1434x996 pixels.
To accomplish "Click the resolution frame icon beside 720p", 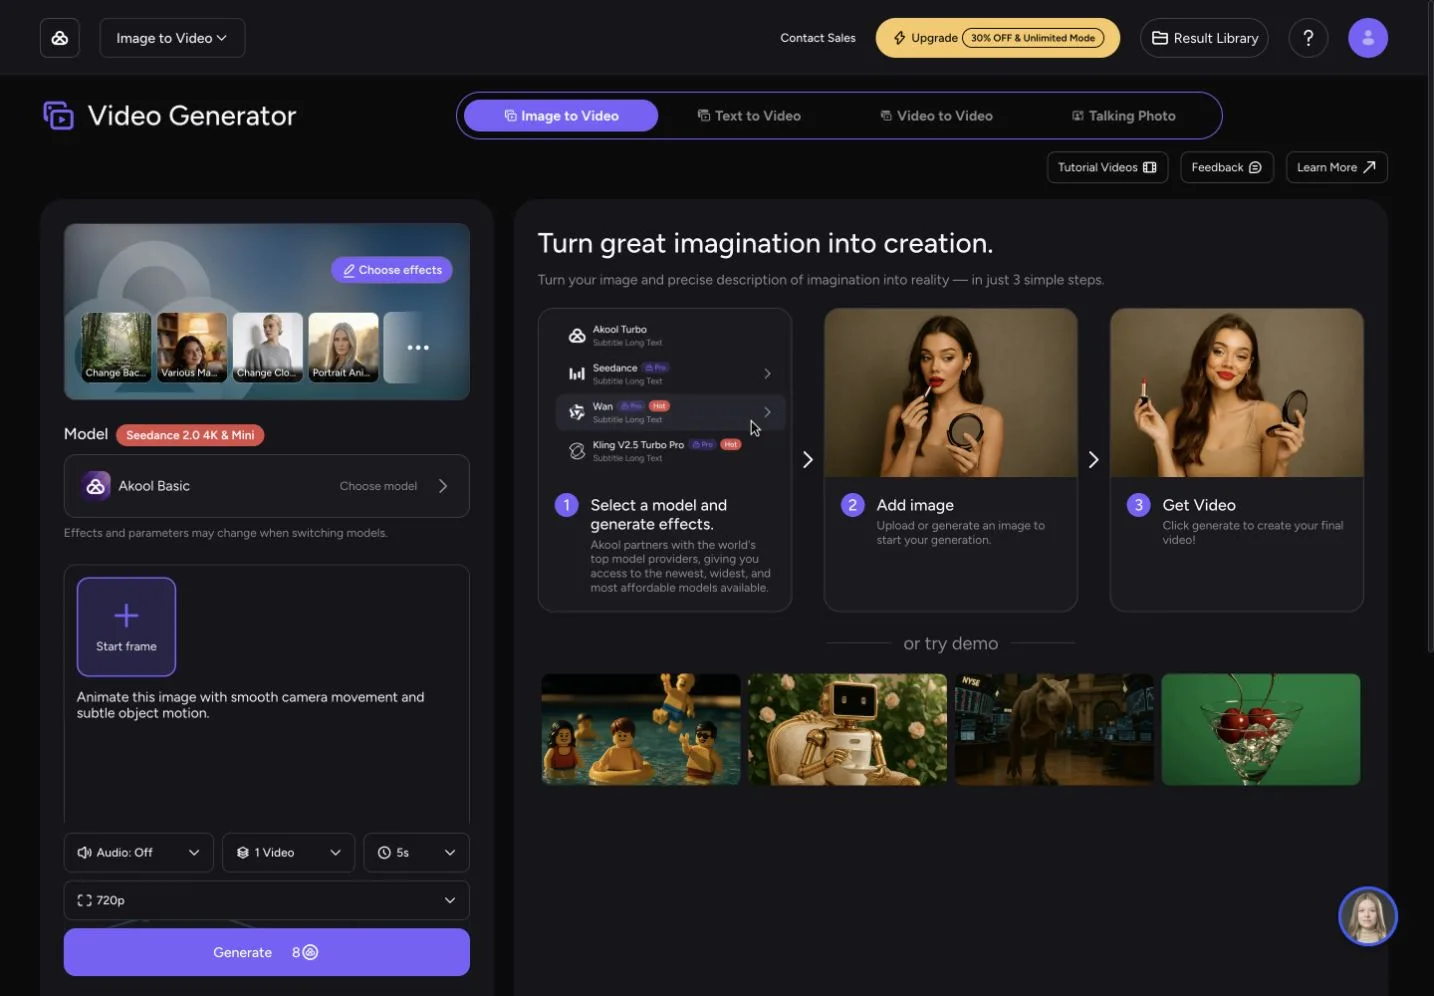I will coord(85,901).
